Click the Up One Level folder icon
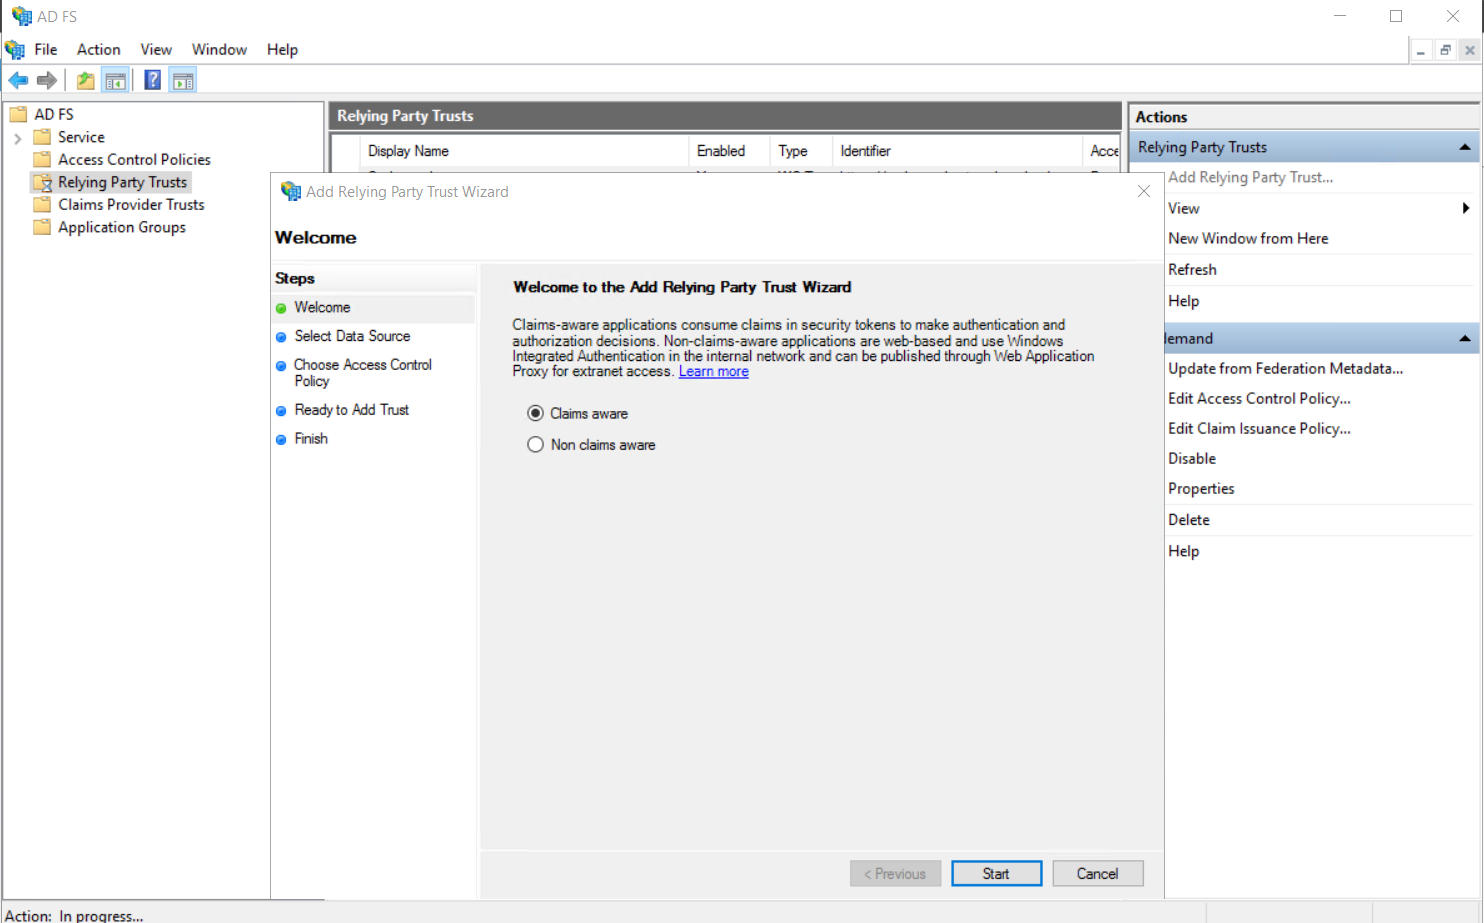Viewport: 1484px width, 923px height. 86,80
